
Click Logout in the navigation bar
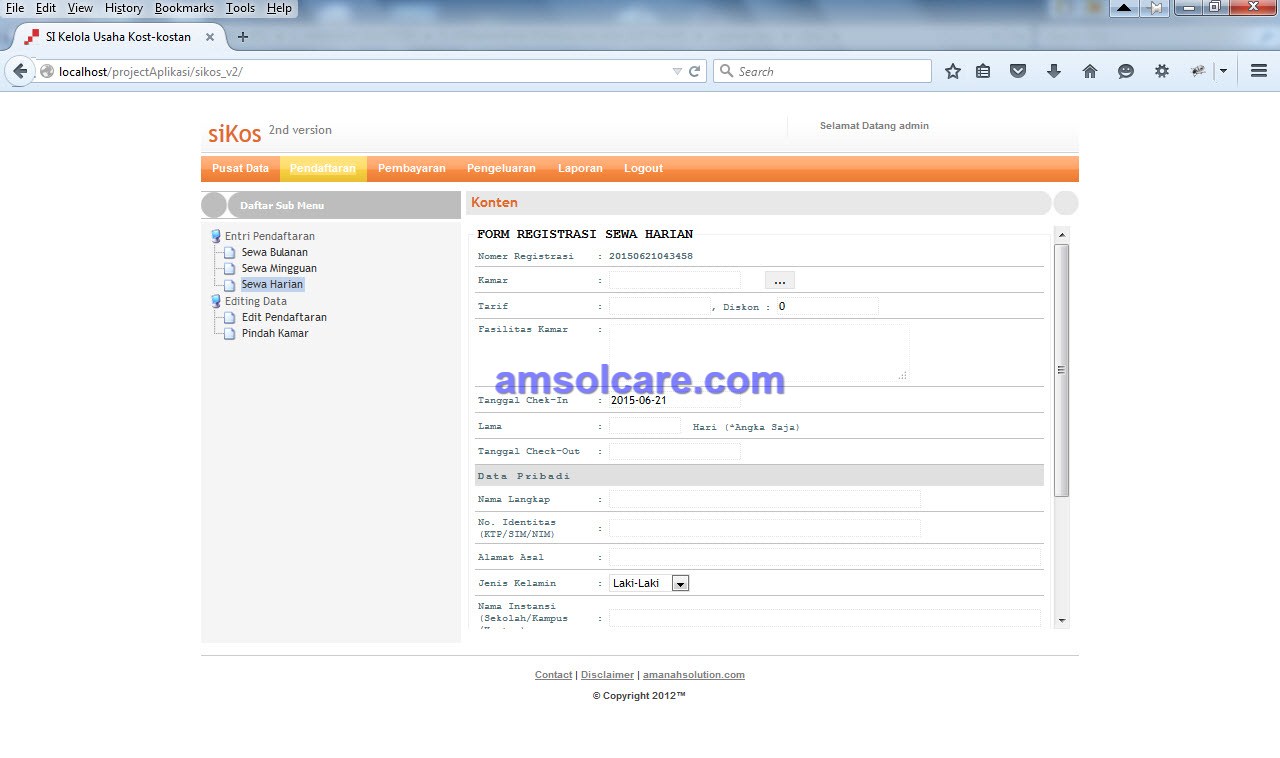[x=643, y=168]
